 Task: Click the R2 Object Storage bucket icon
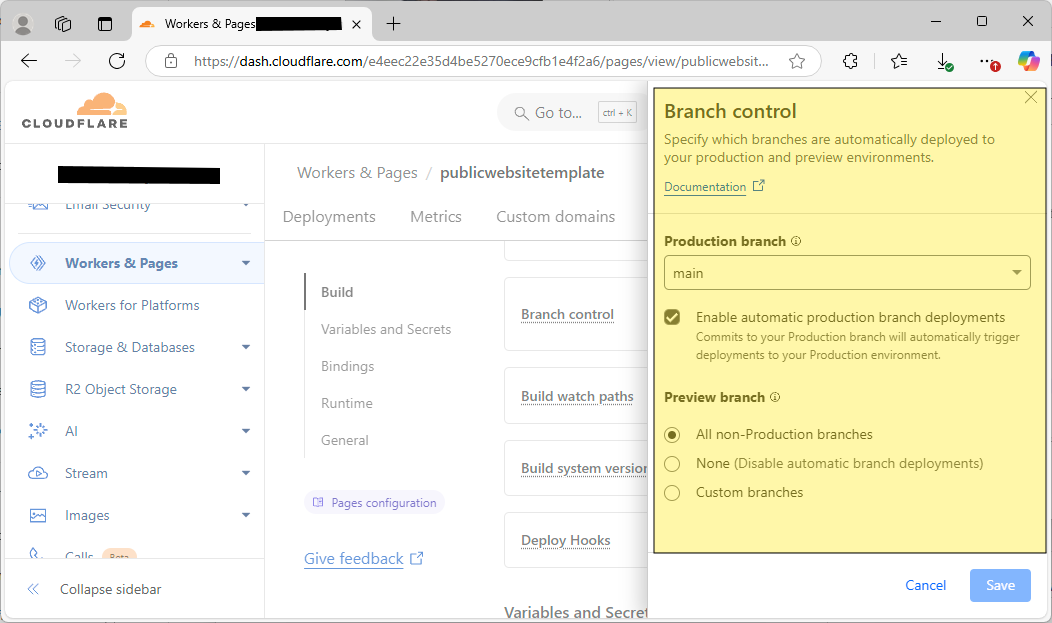[38, 389]
